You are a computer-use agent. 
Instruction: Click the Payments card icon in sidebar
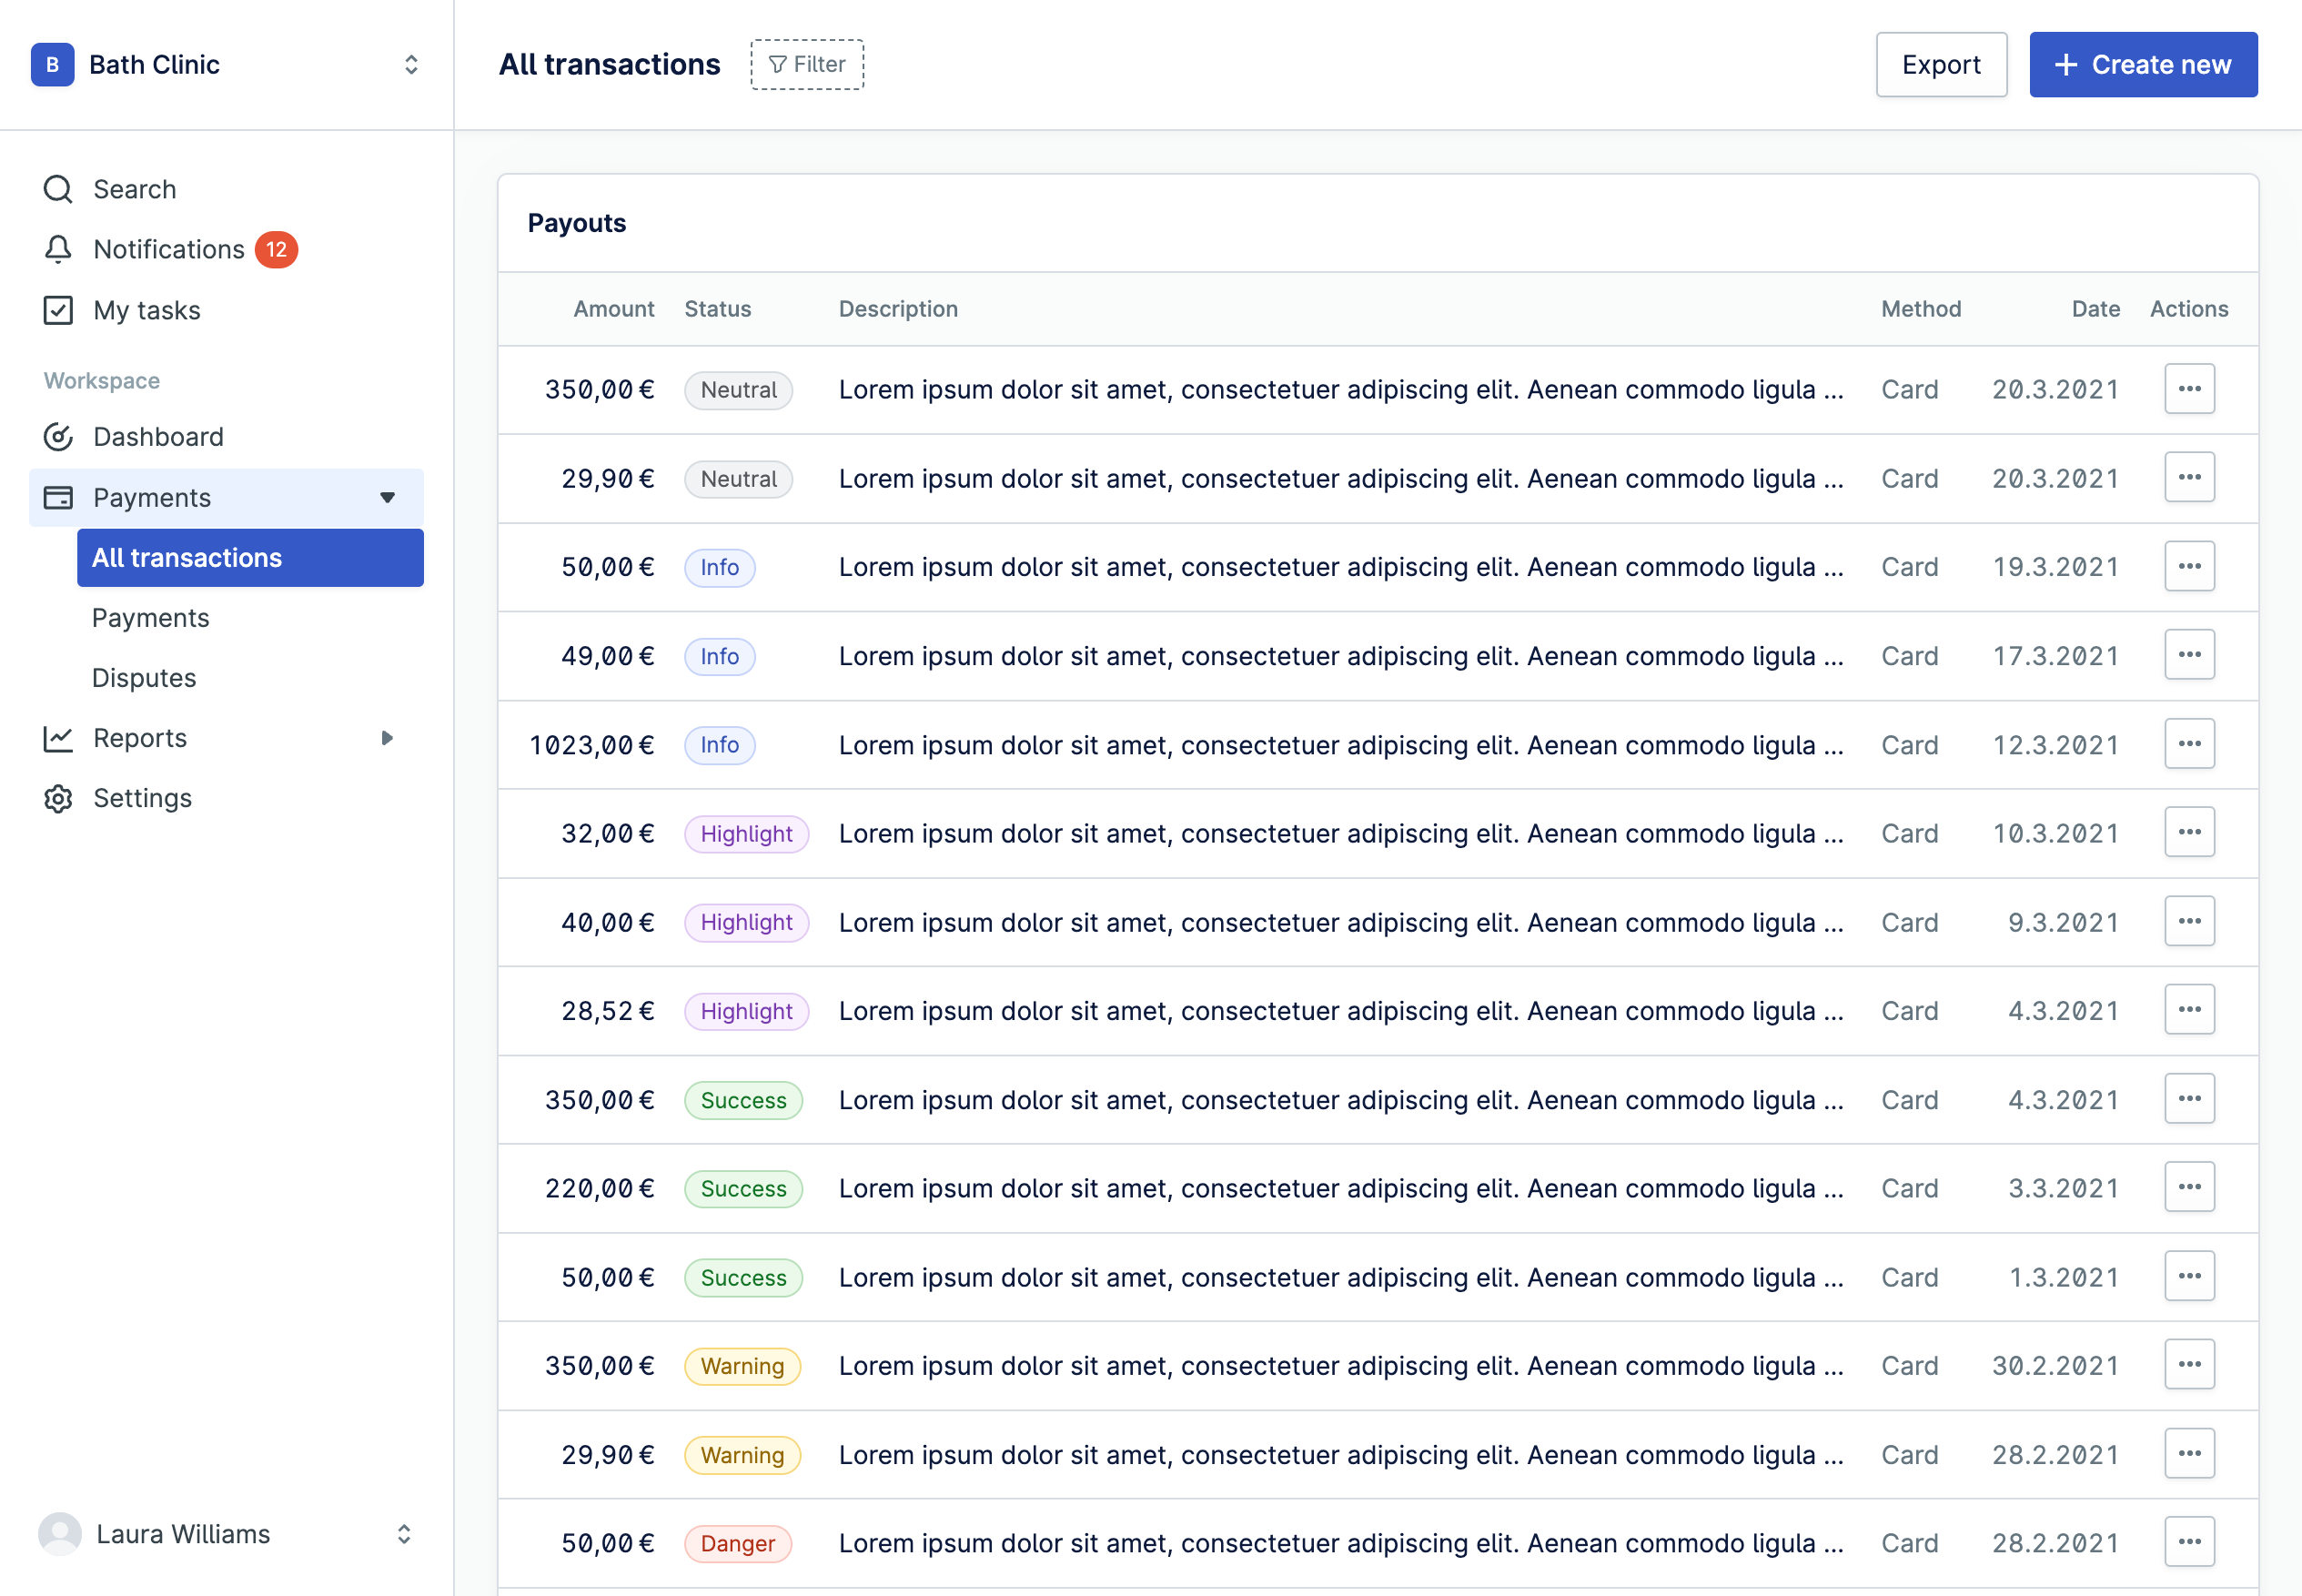click(58, 497)
